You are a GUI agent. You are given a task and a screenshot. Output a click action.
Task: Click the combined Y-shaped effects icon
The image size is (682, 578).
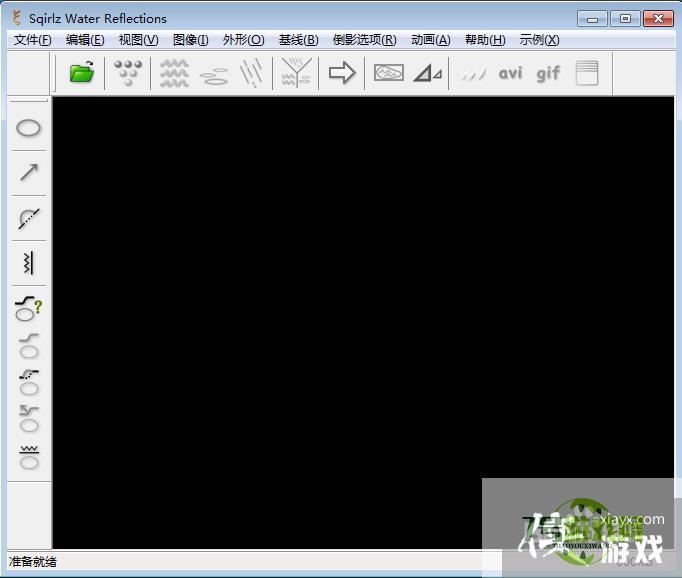pyautogui.click(x=296, y=73)
